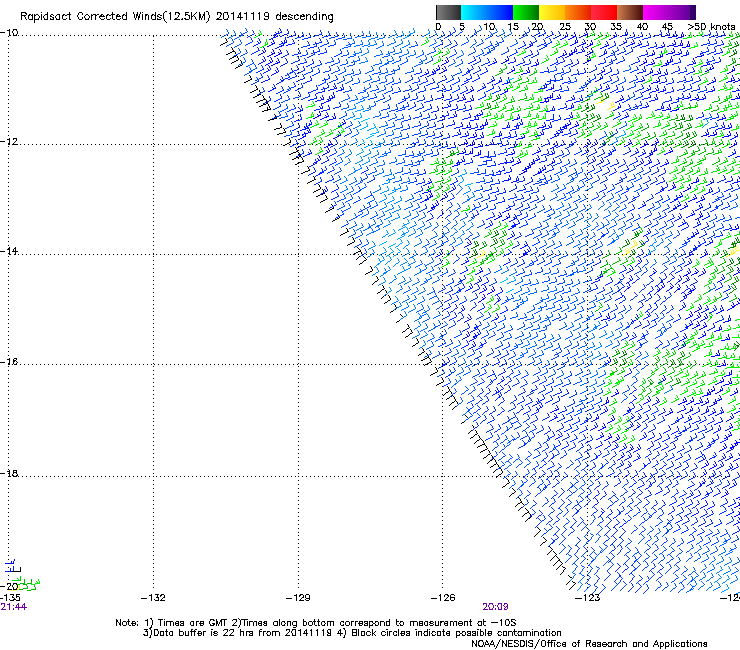Click the '-123' longitude axis label

click(x=588, y=598)
